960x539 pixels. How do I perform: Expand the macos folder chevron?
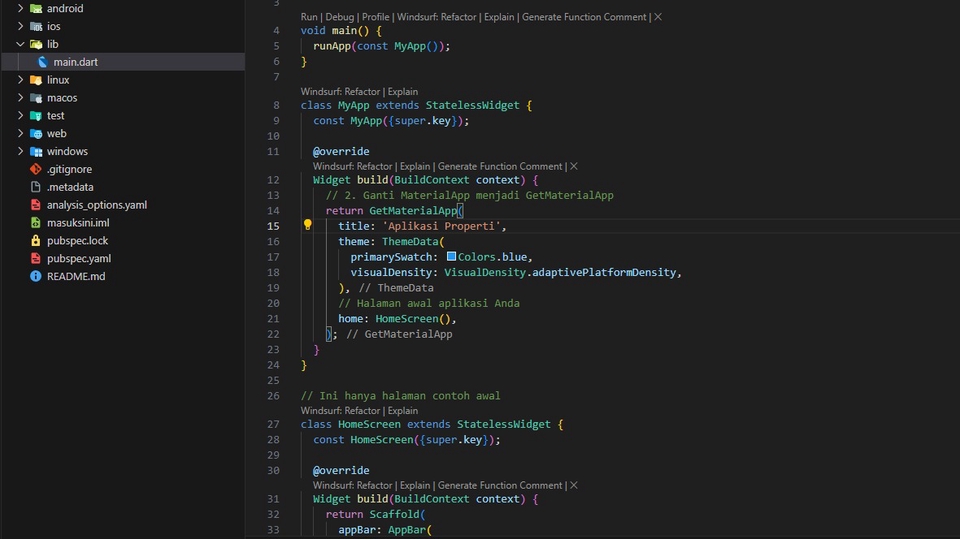click(20, 97)
